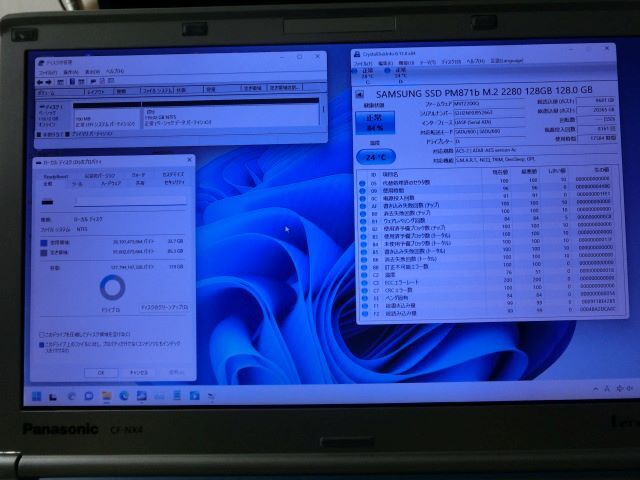
Task: Select SMART row C7 CRCエラー数
Action: click(x=487, y=290)
